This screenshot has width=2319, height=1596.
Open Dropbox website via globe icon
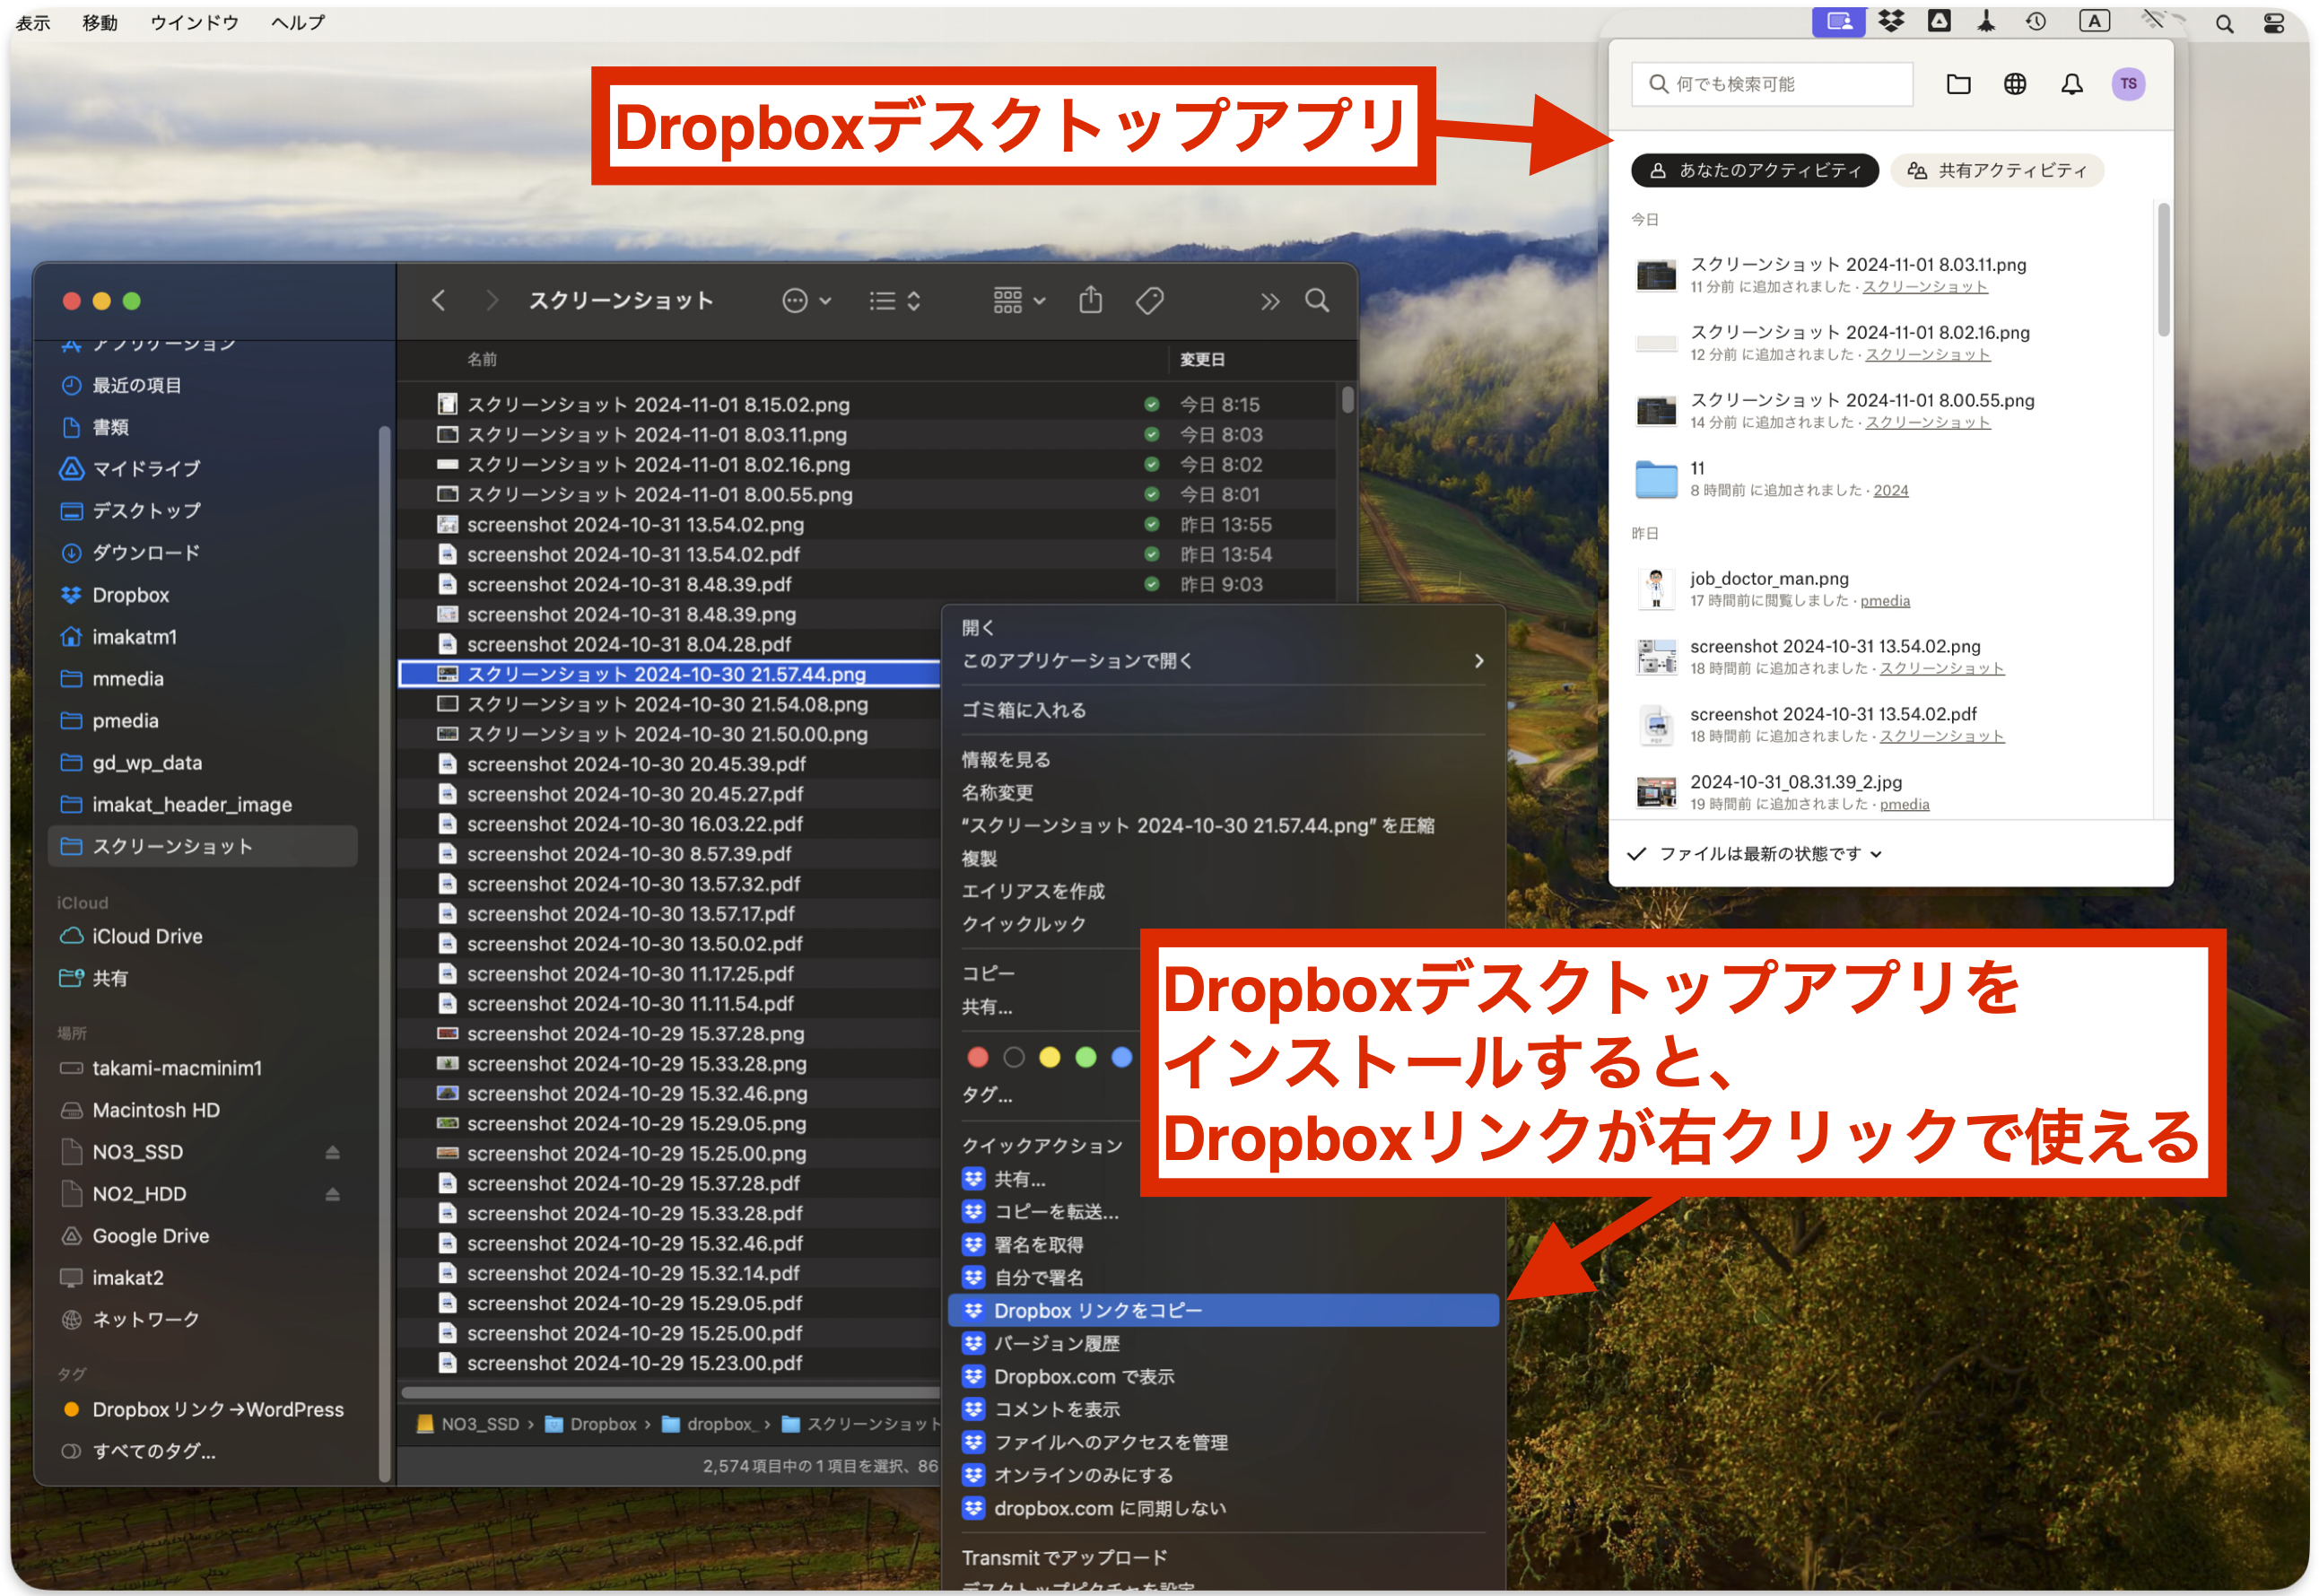[x=2014, y=84]
